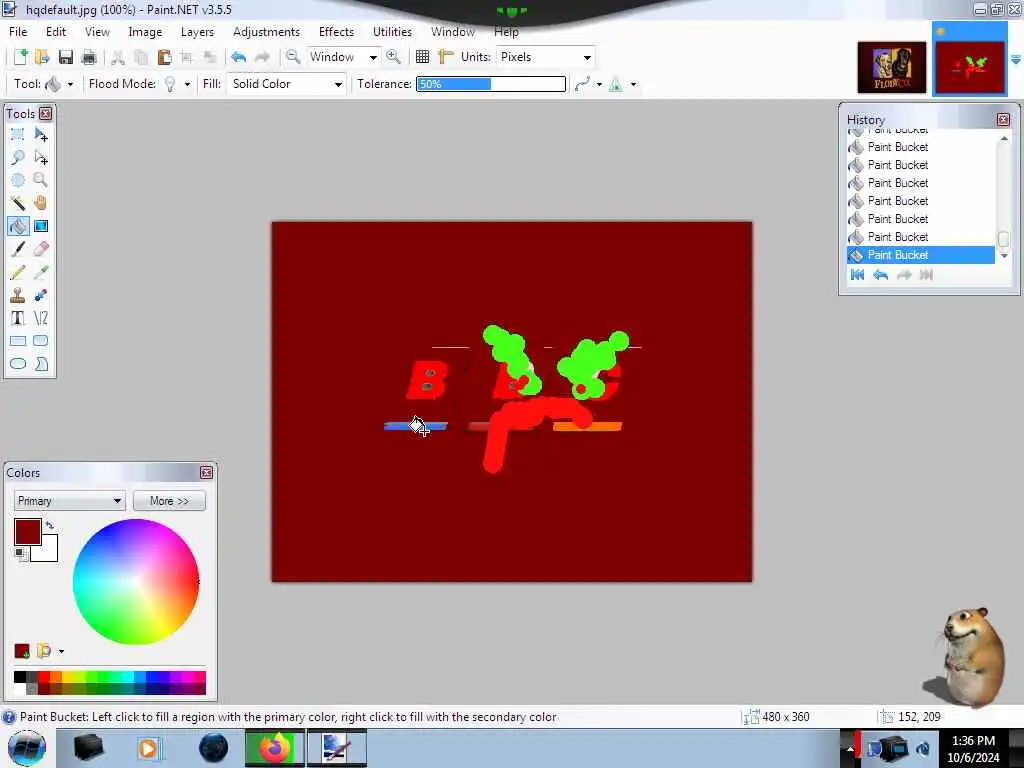This screenshot has width=1024, height=768.
Task: Open the Primary color selector dropdown
Action: (x=69, y=501)
